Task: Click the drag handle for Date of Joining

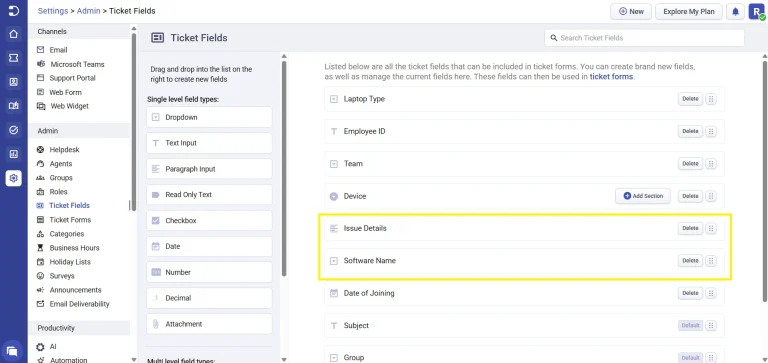Action: tap(711, 293)
